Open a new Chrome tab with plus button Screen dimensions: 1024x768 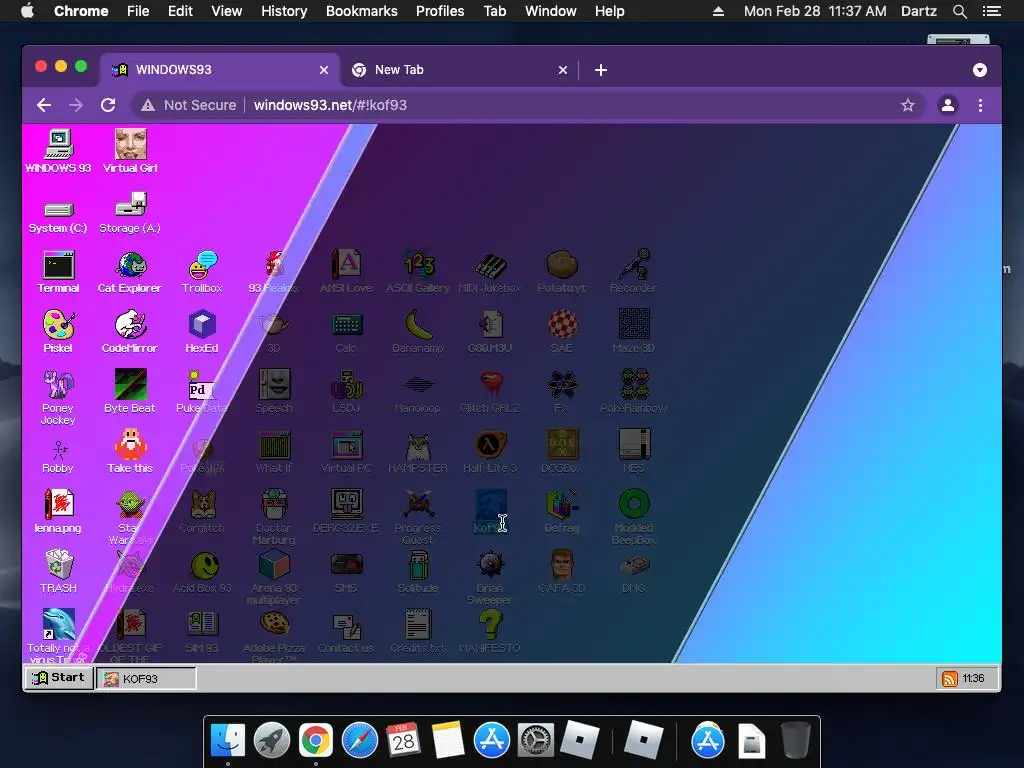tap(601, 70)
